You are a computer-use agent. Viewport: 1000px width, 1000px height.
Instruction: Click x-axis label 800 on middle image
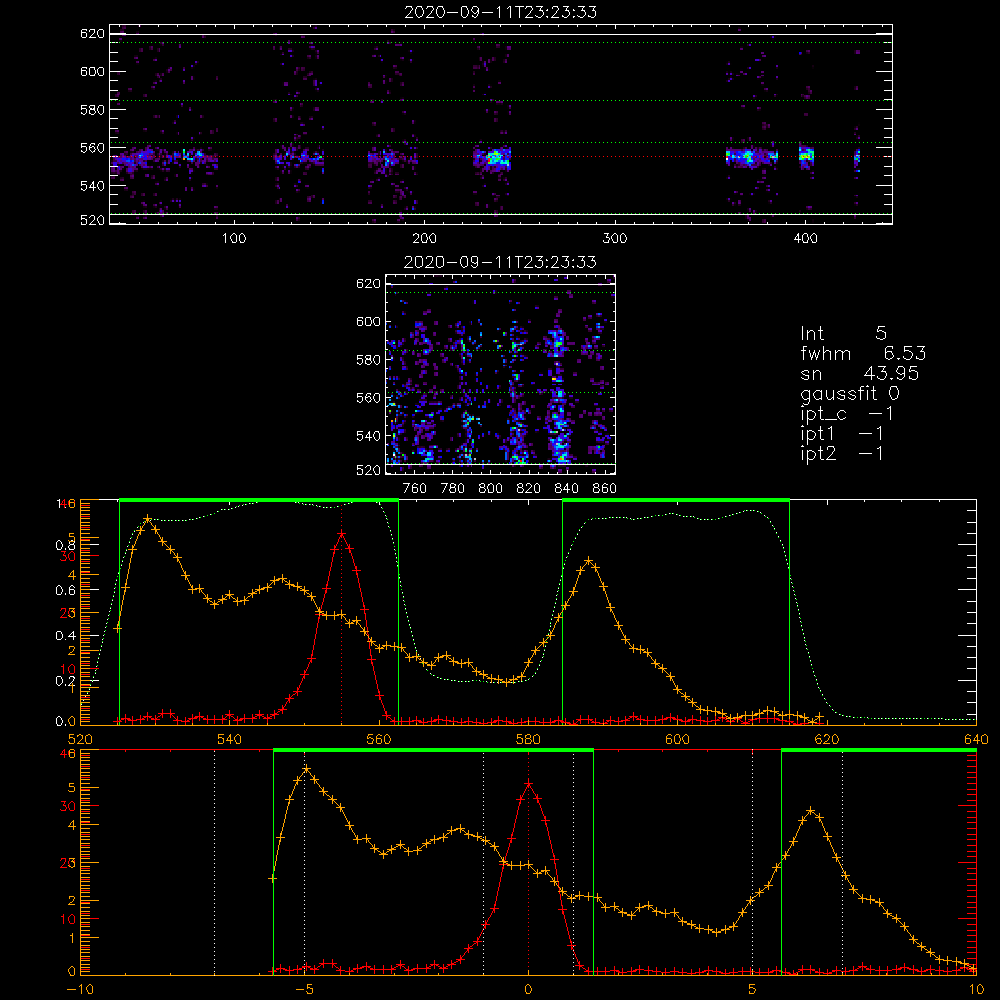pyautogui.click(x=490, y=489)
